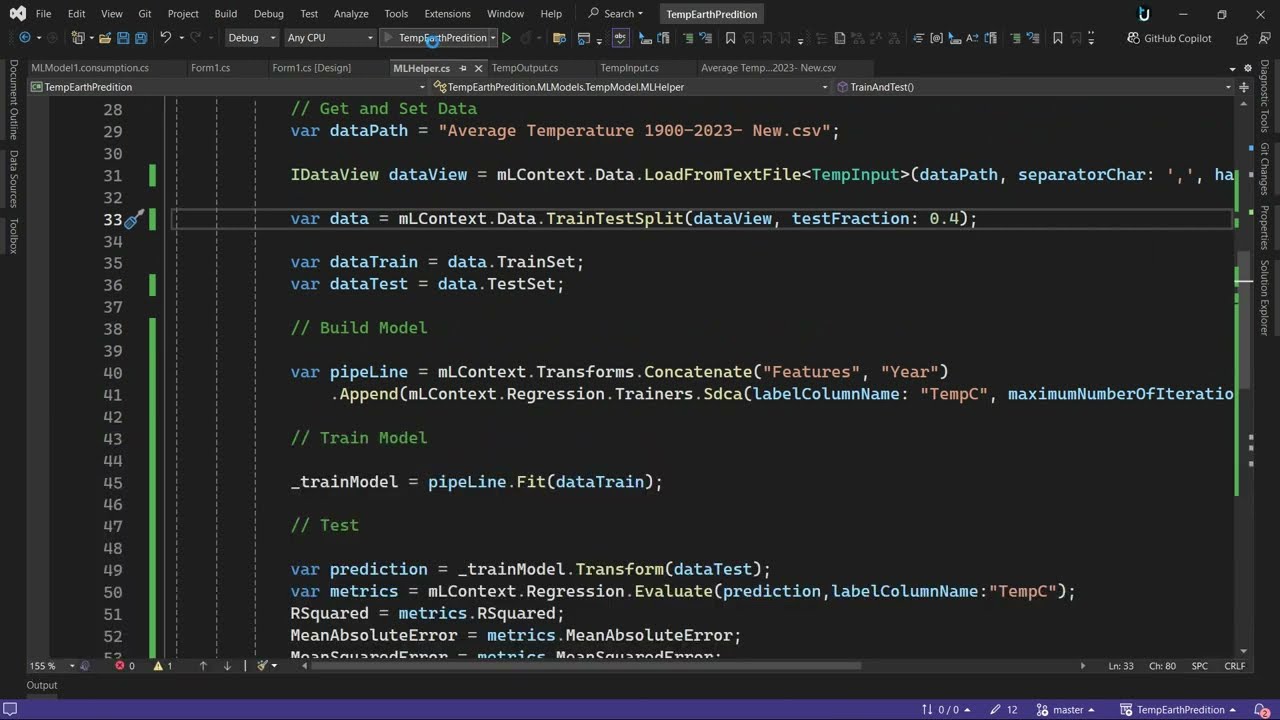
Task: Click the Save All icon
Action: (x=141, y=38)
